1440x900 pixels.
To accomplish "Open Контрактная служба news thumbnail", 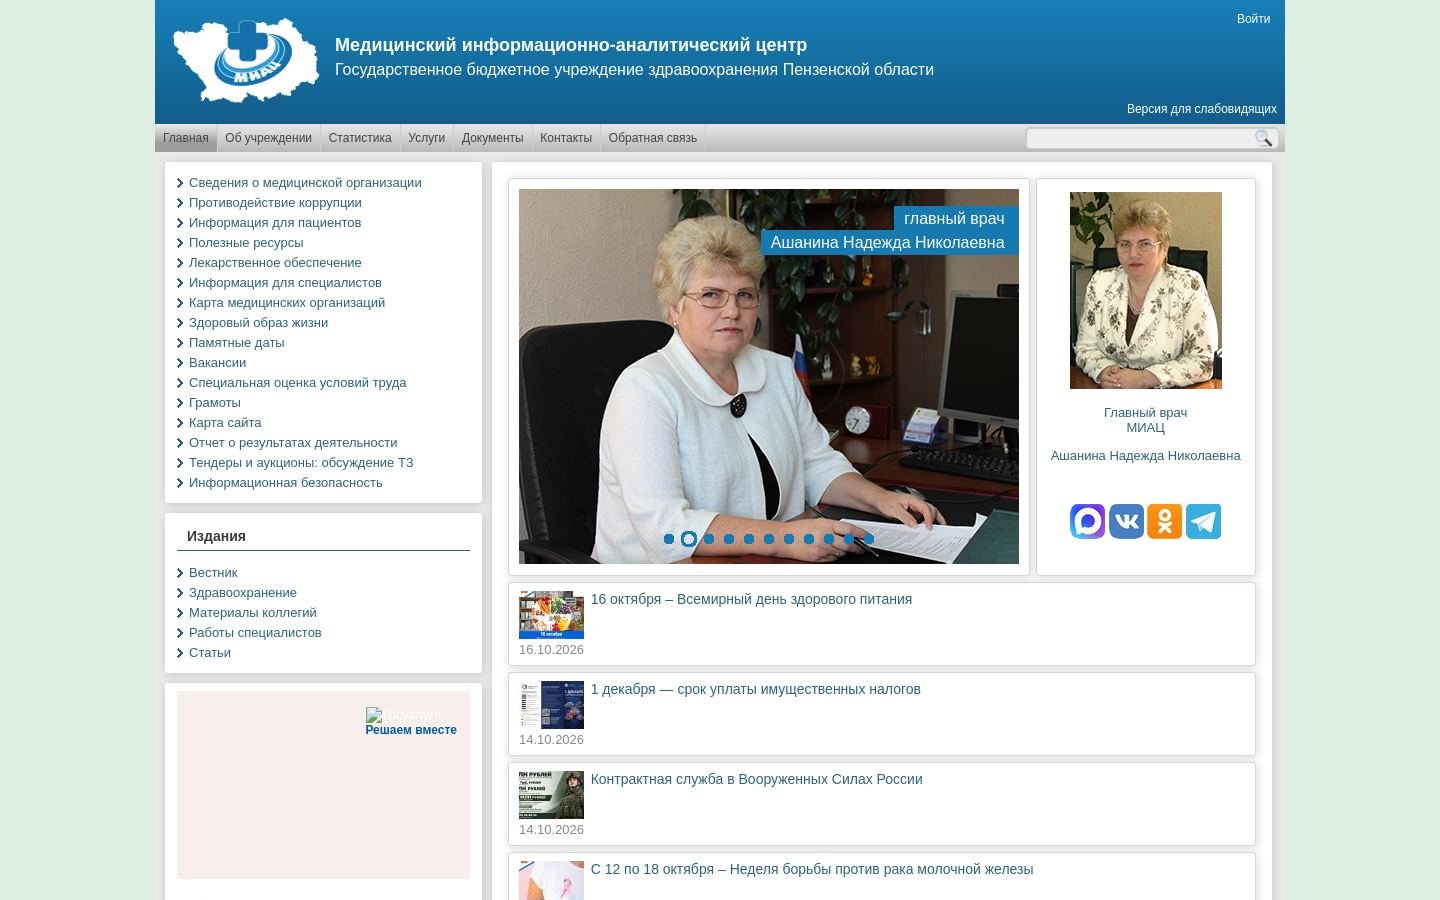I will [551, 795].
